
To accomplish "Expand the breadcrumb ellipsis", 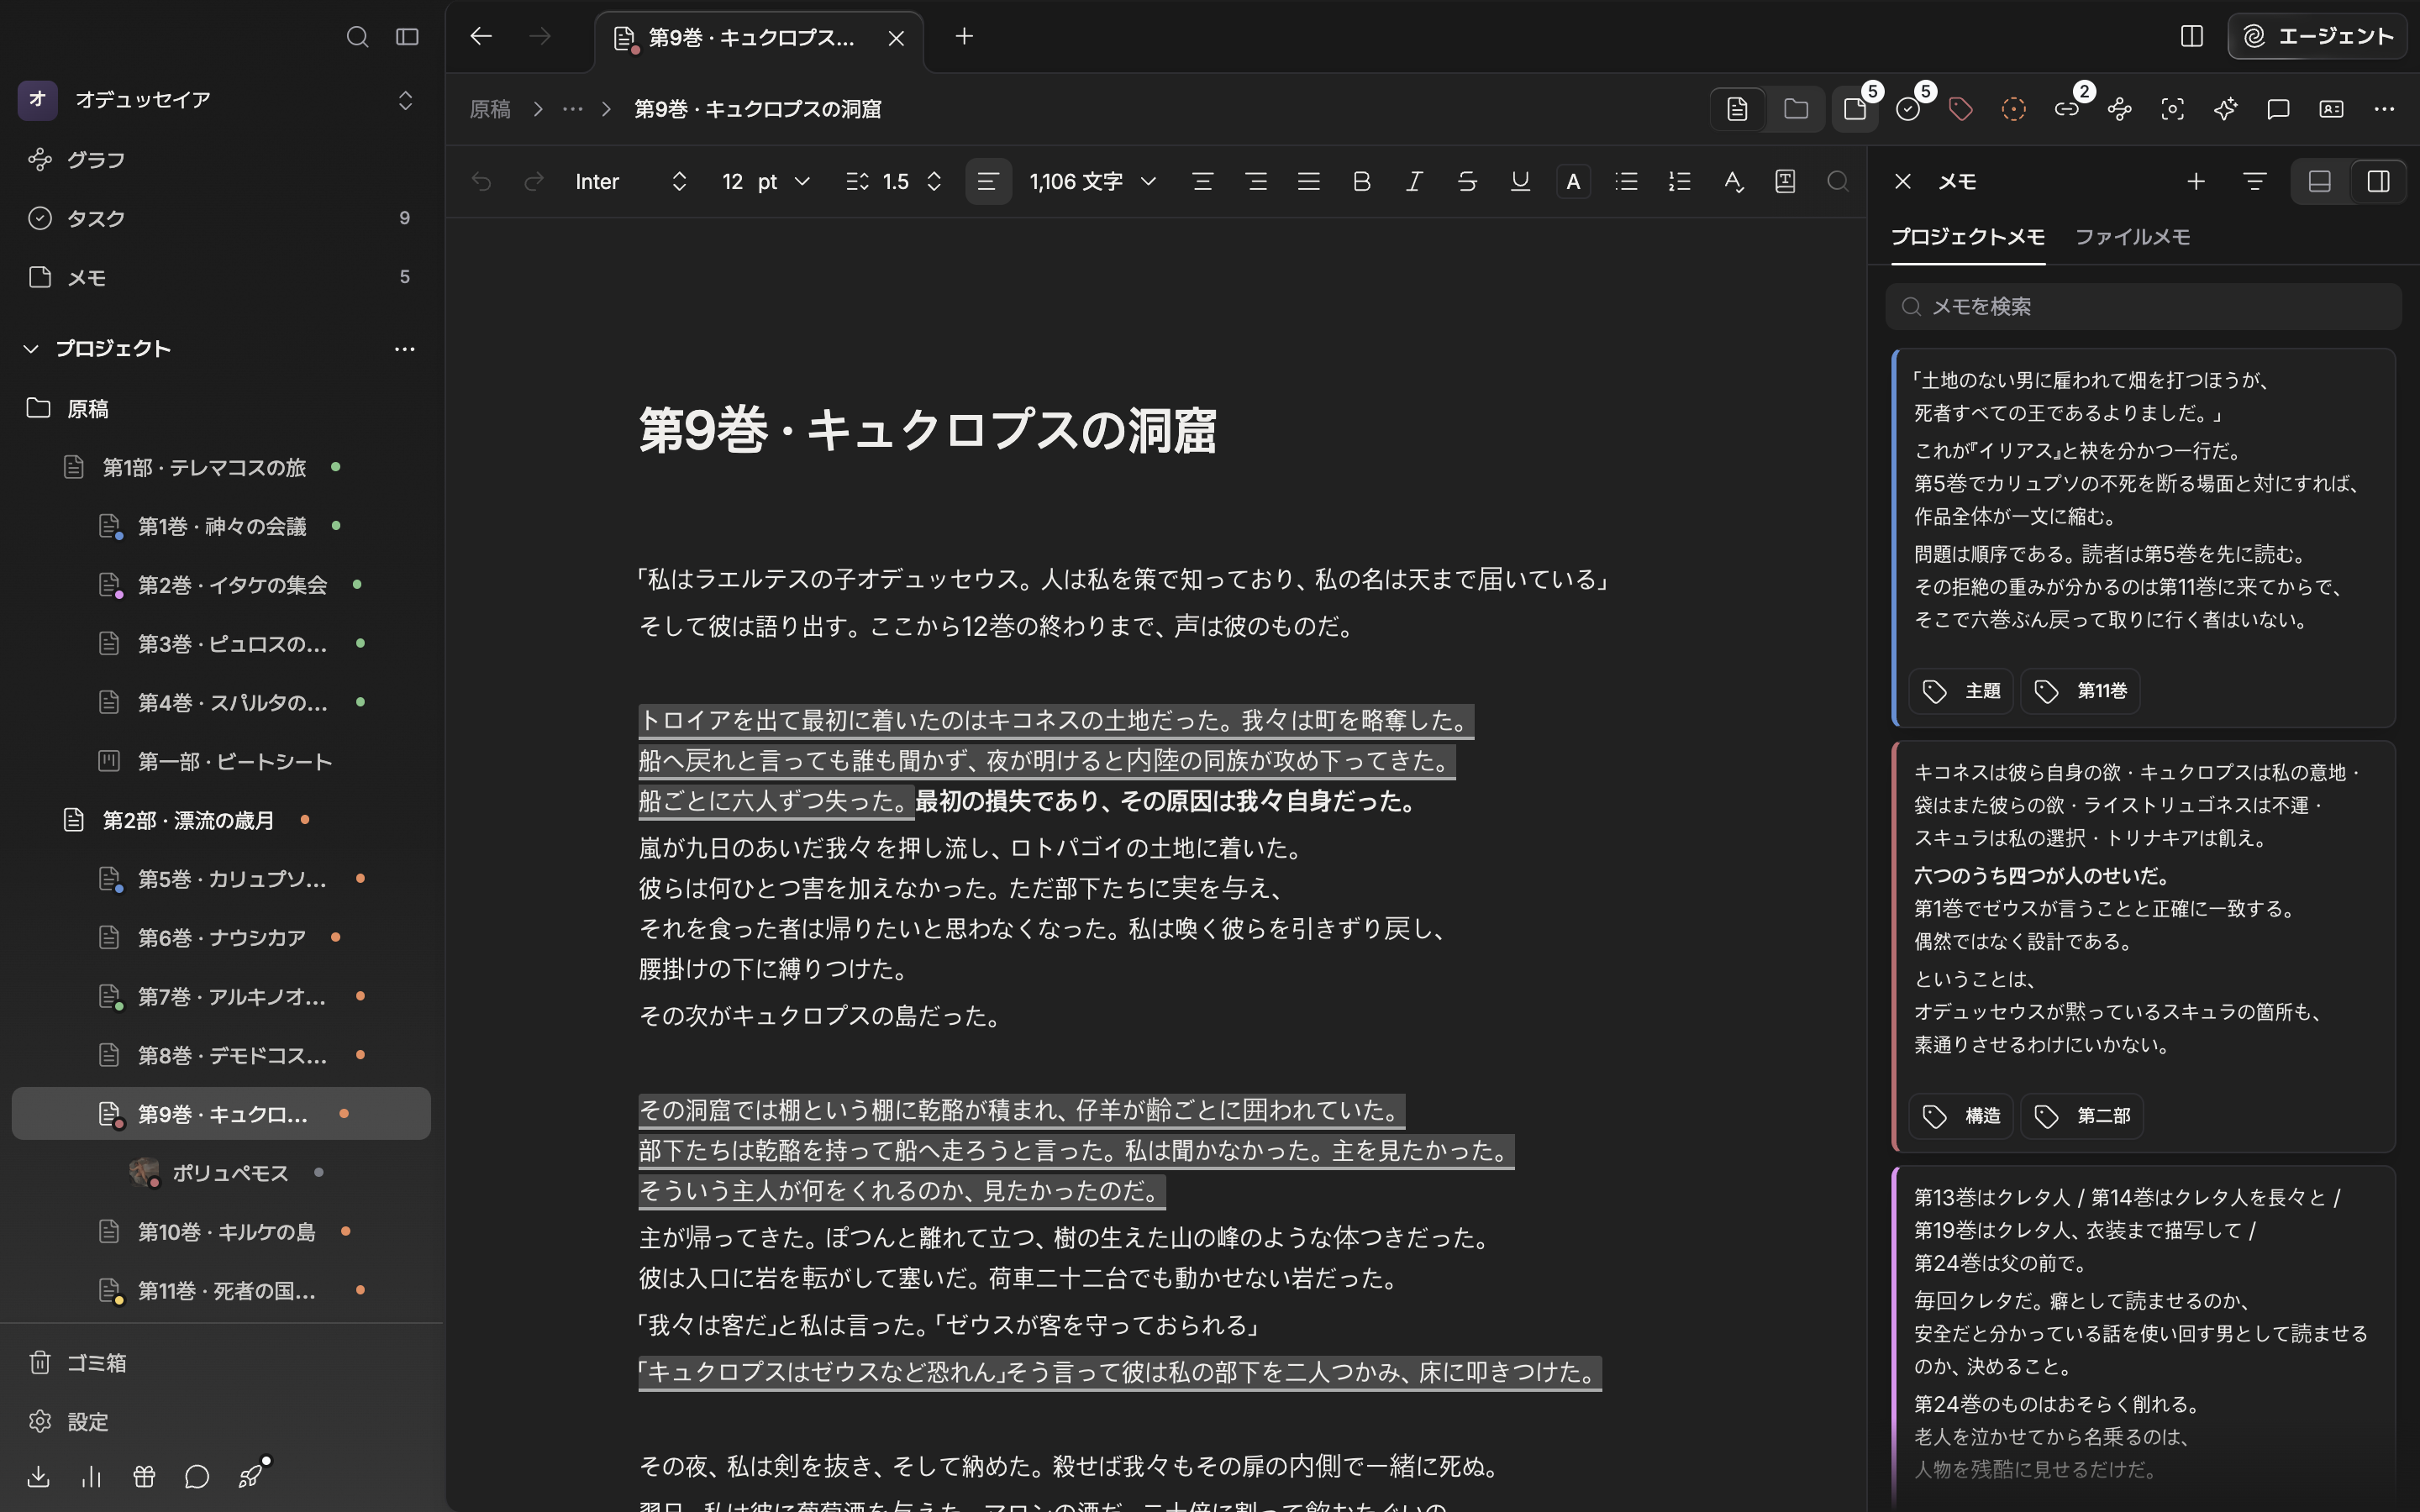I will click(x=572, y=109).
